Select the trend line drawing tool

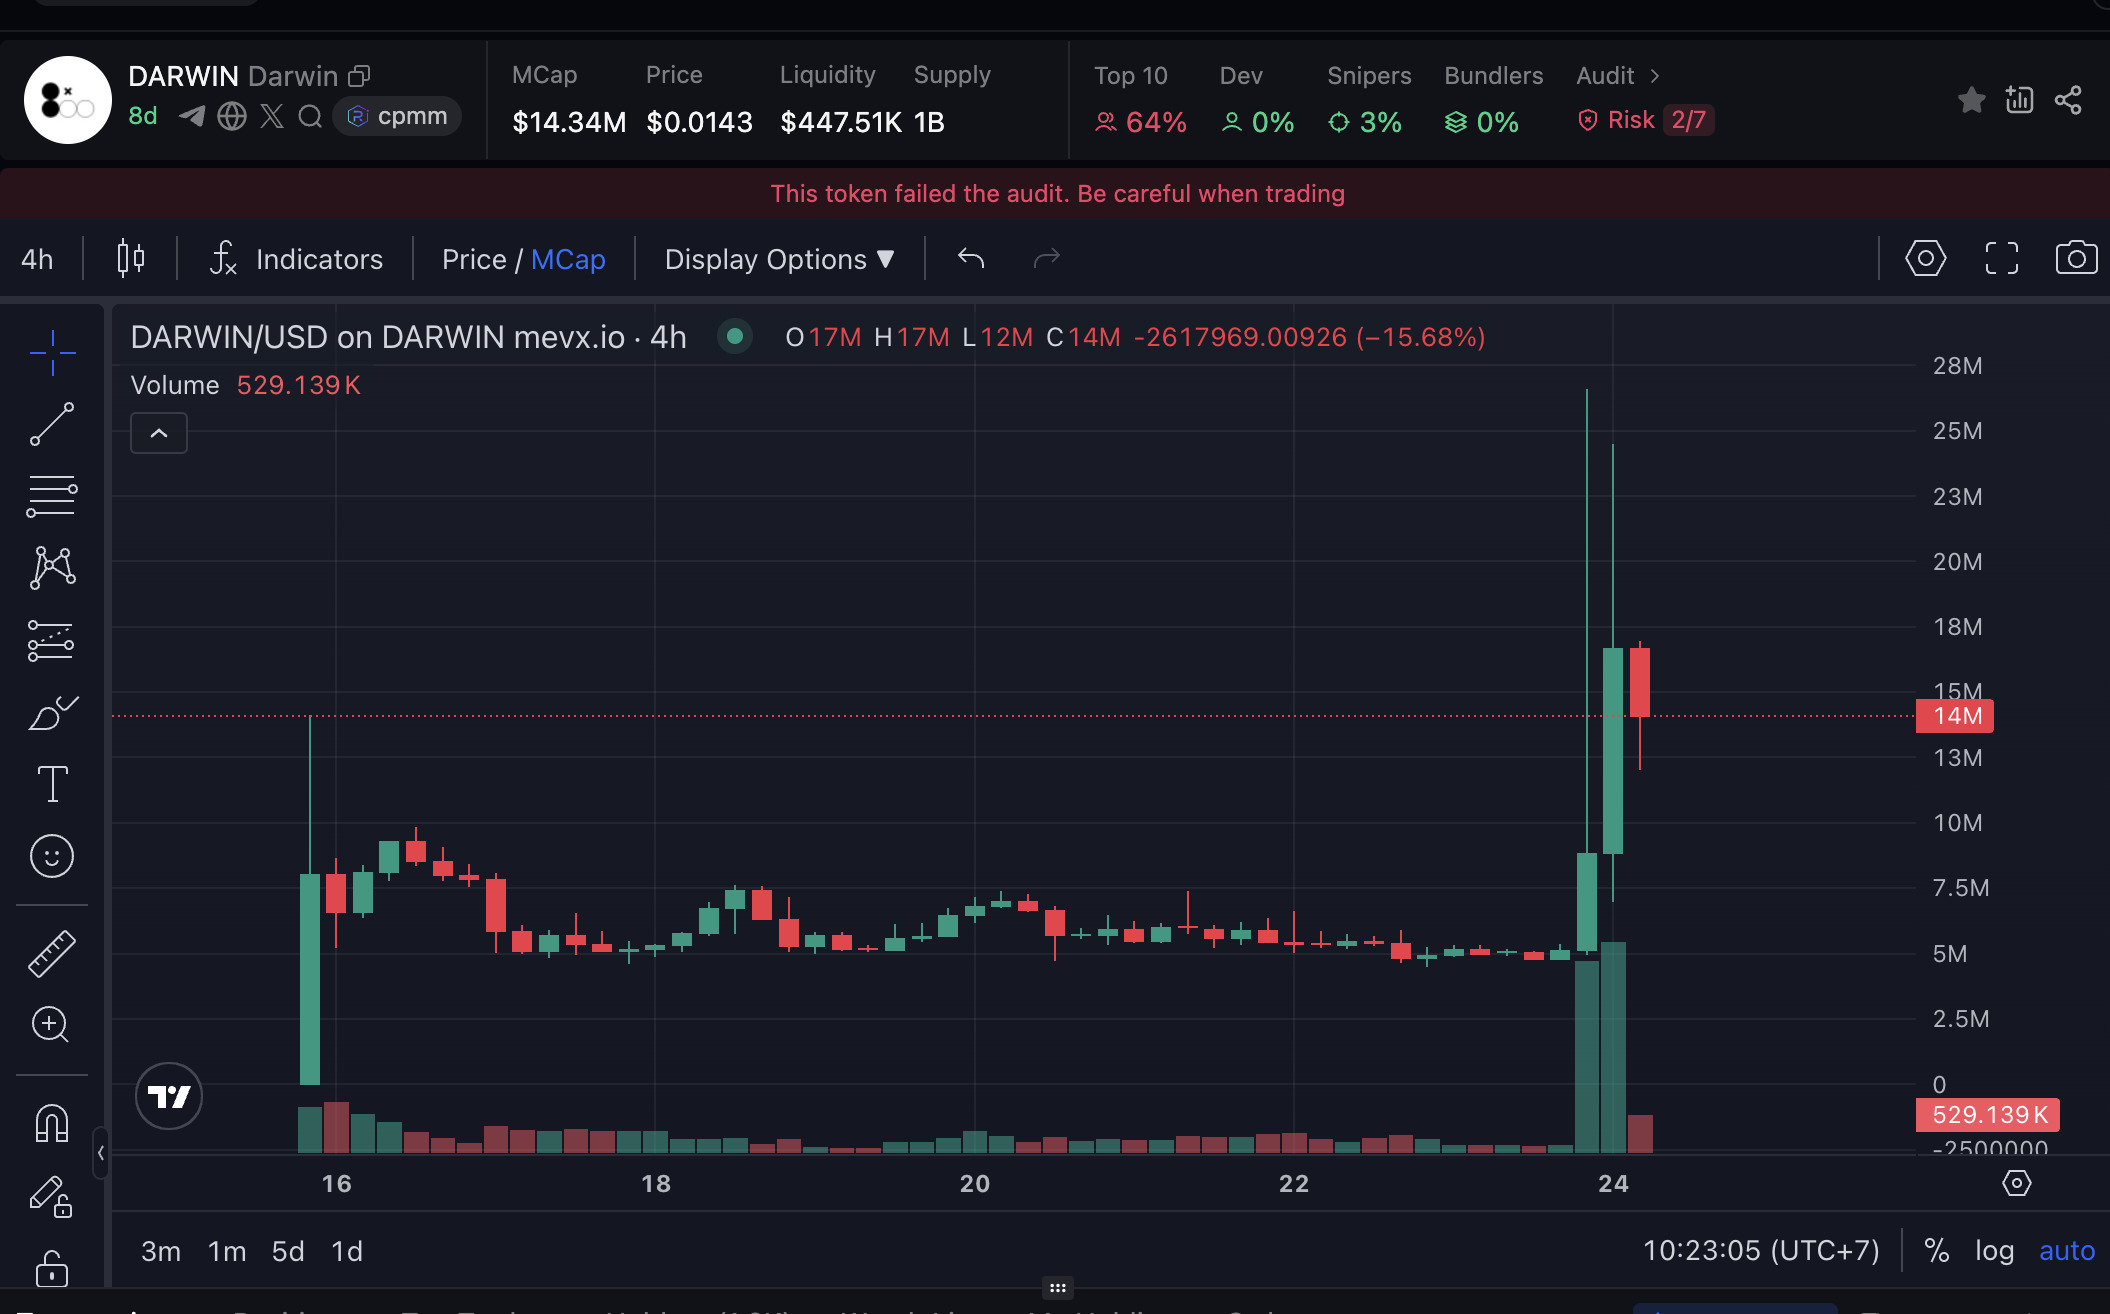pyautogui.click(x=52, y=424)
